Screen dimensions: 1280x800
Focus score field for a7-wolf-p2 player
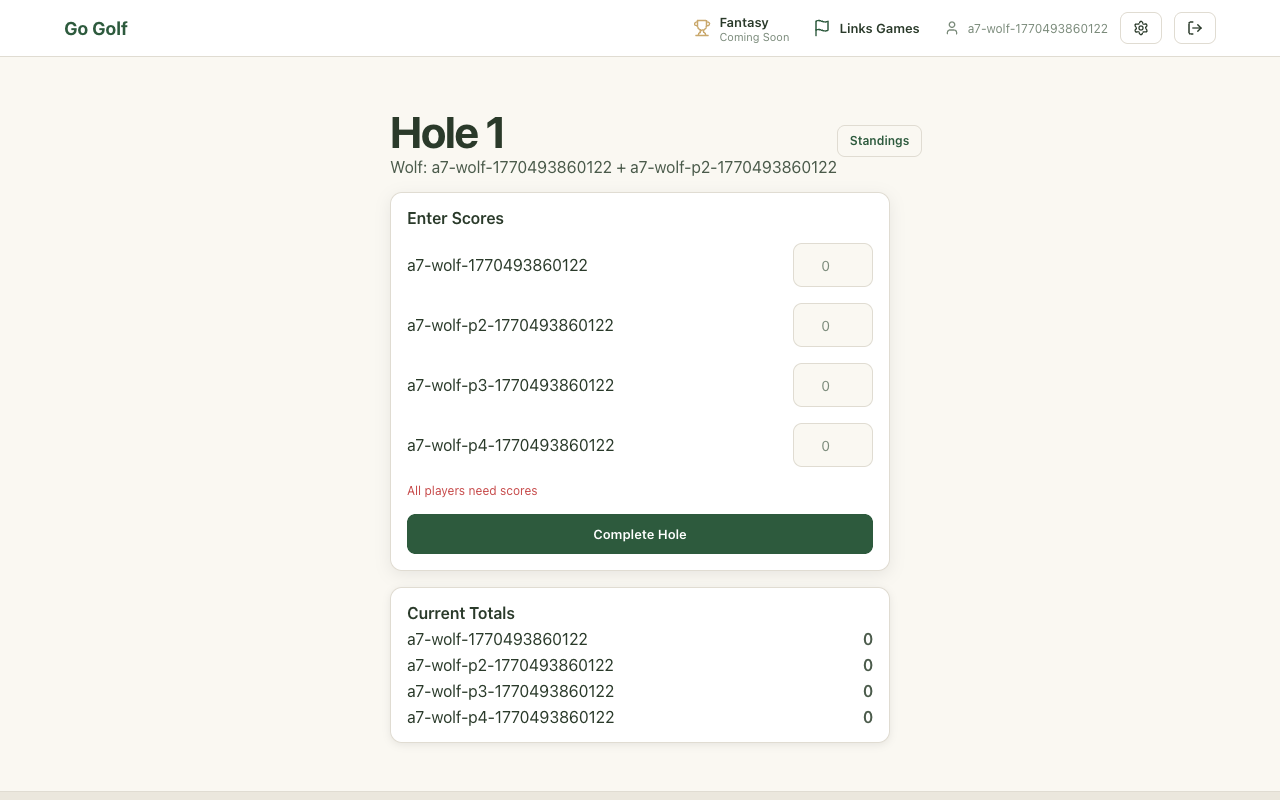[832, 326]
